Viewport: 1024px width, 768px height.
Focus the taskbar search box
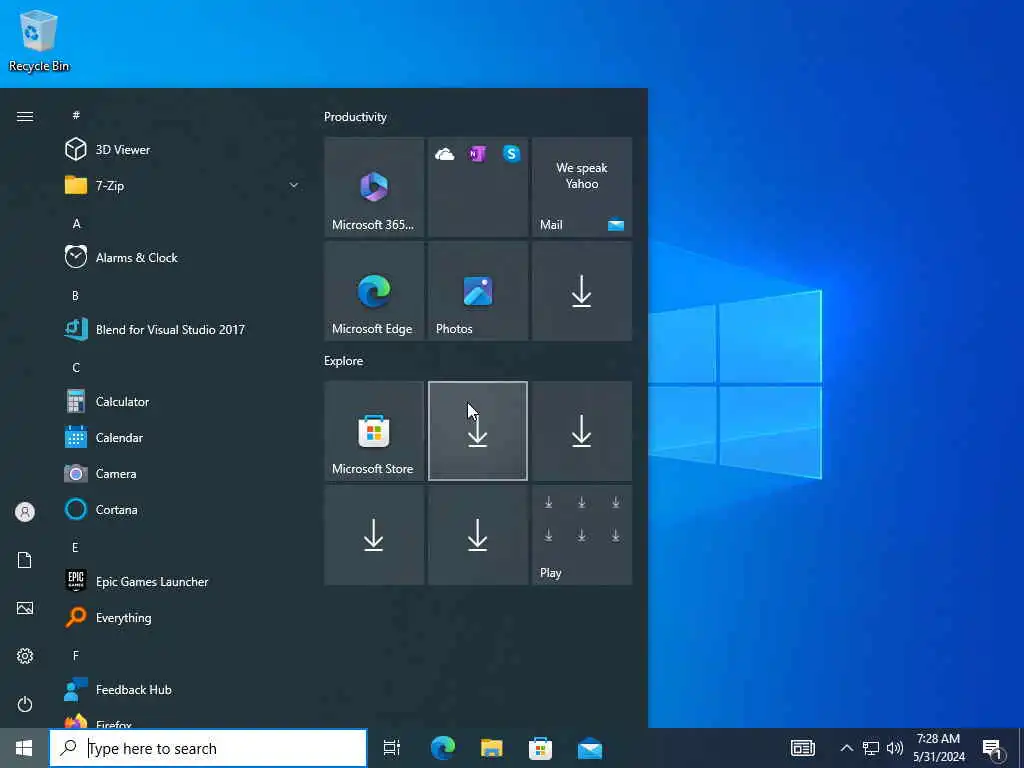(x=208, y=748)
